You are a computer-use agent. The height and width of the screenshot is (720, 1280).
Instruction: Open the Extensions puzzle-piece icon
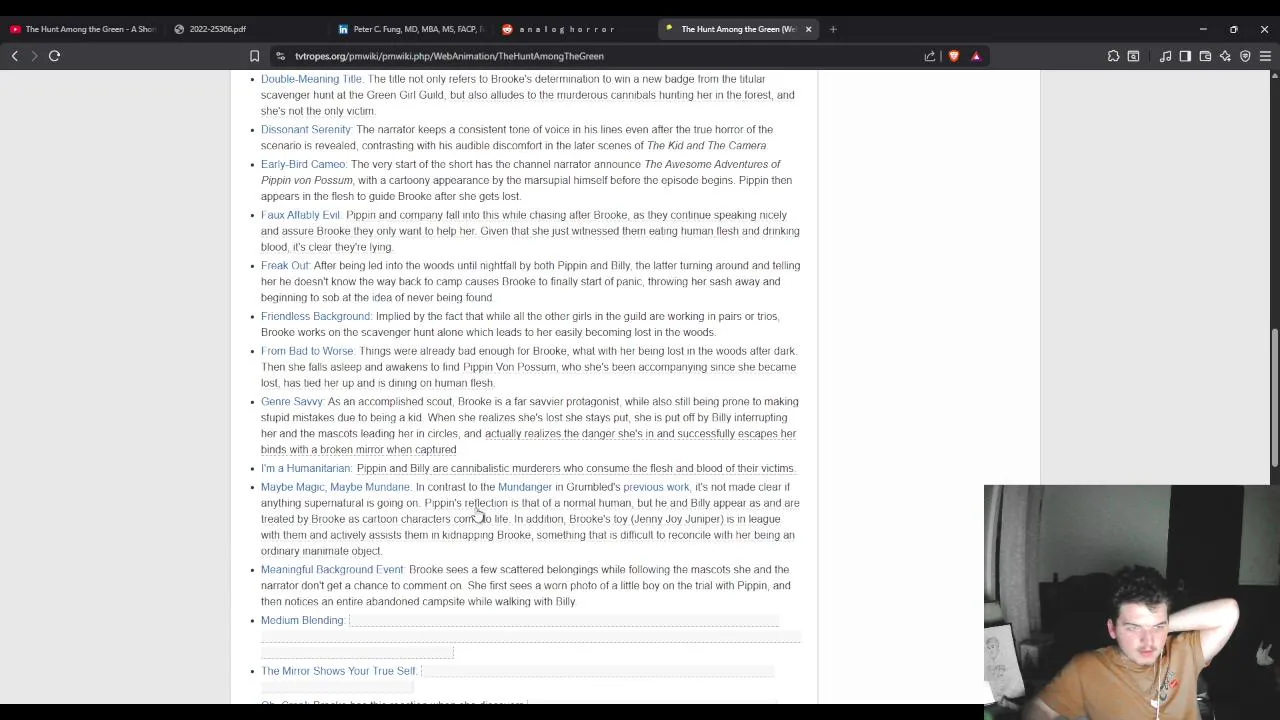point(1113,56)
